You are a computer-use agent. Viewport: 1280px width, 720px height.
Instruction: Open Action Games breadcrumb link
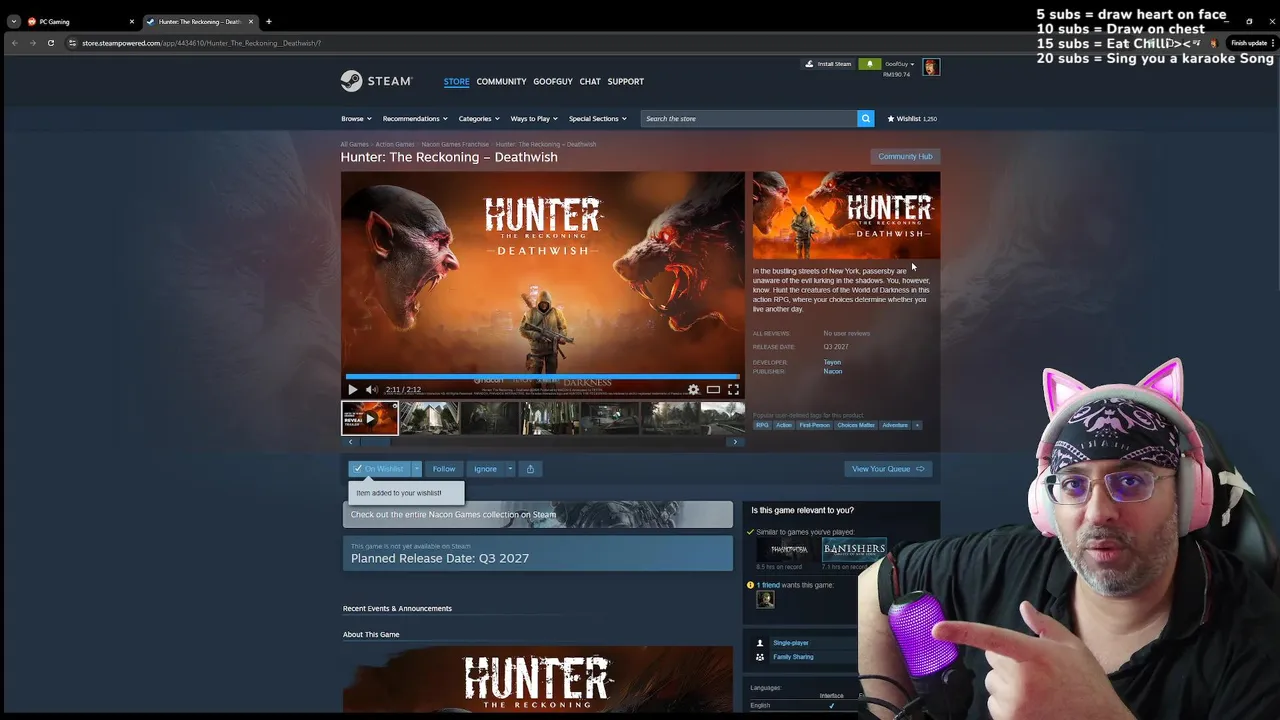click(395, 144)
